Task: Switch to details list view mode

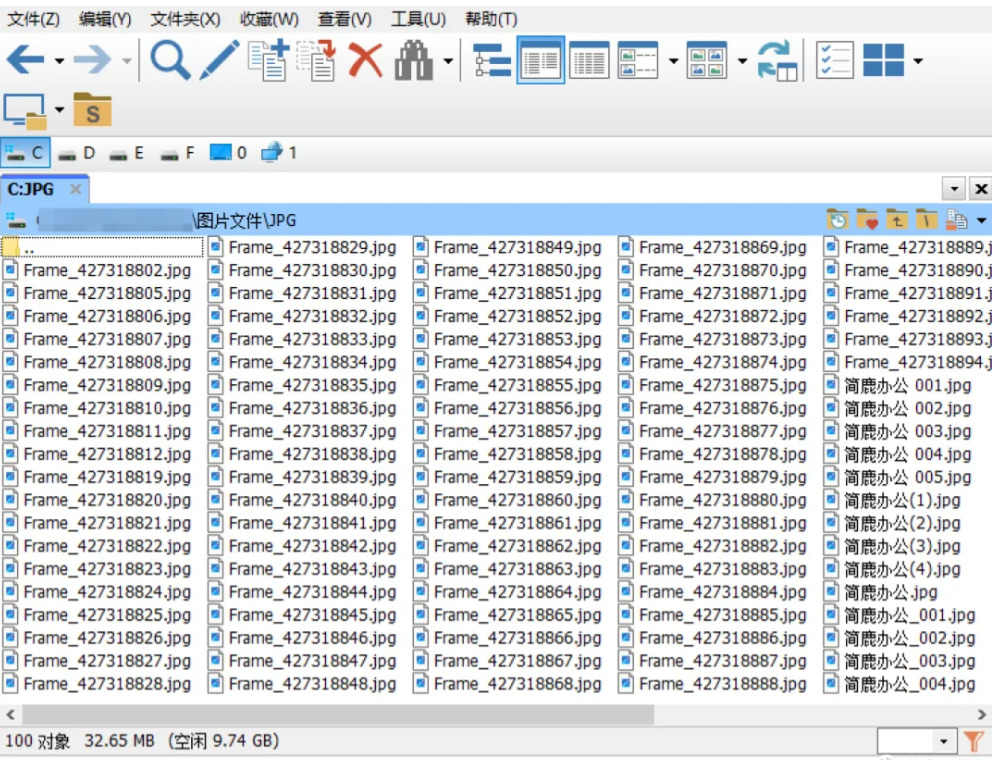Action: click(589, 61)
